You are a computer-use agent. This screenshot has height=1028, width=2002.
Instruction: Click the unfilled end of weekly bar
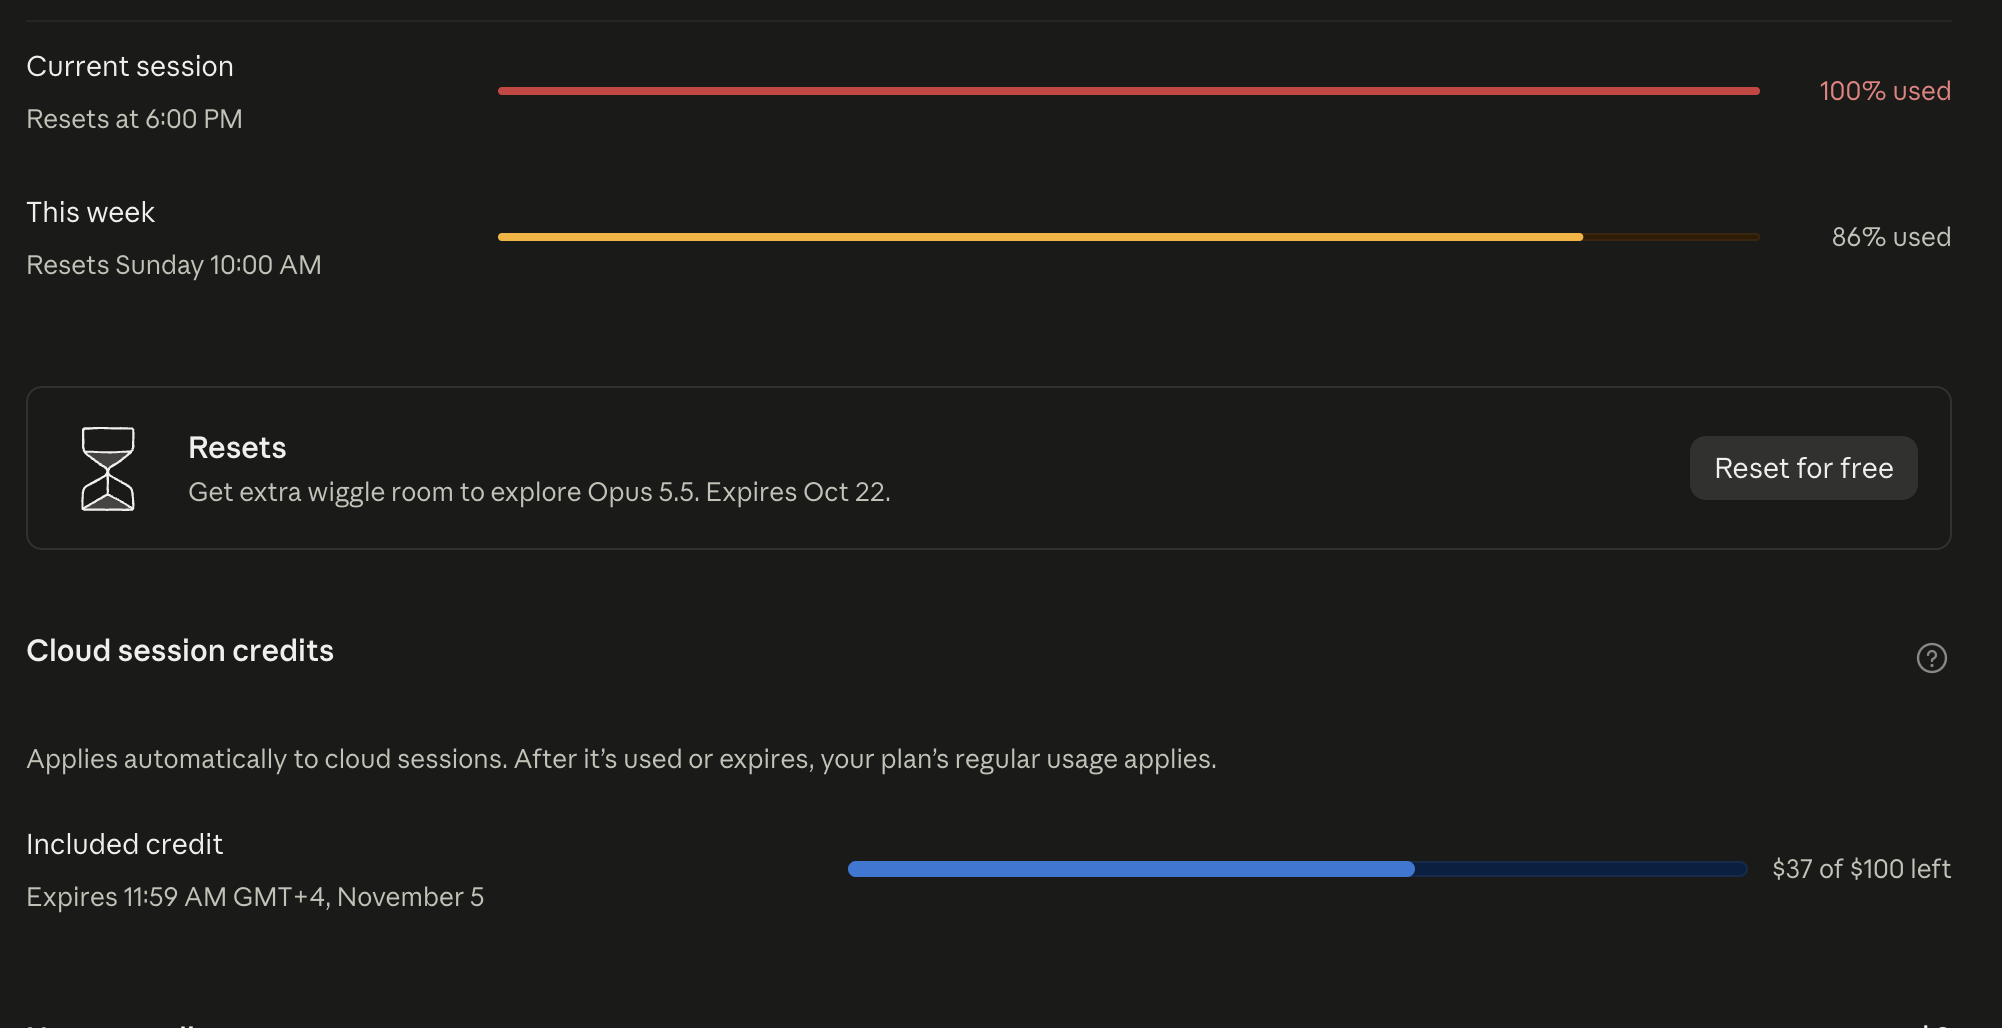[x=1671, y=237]
